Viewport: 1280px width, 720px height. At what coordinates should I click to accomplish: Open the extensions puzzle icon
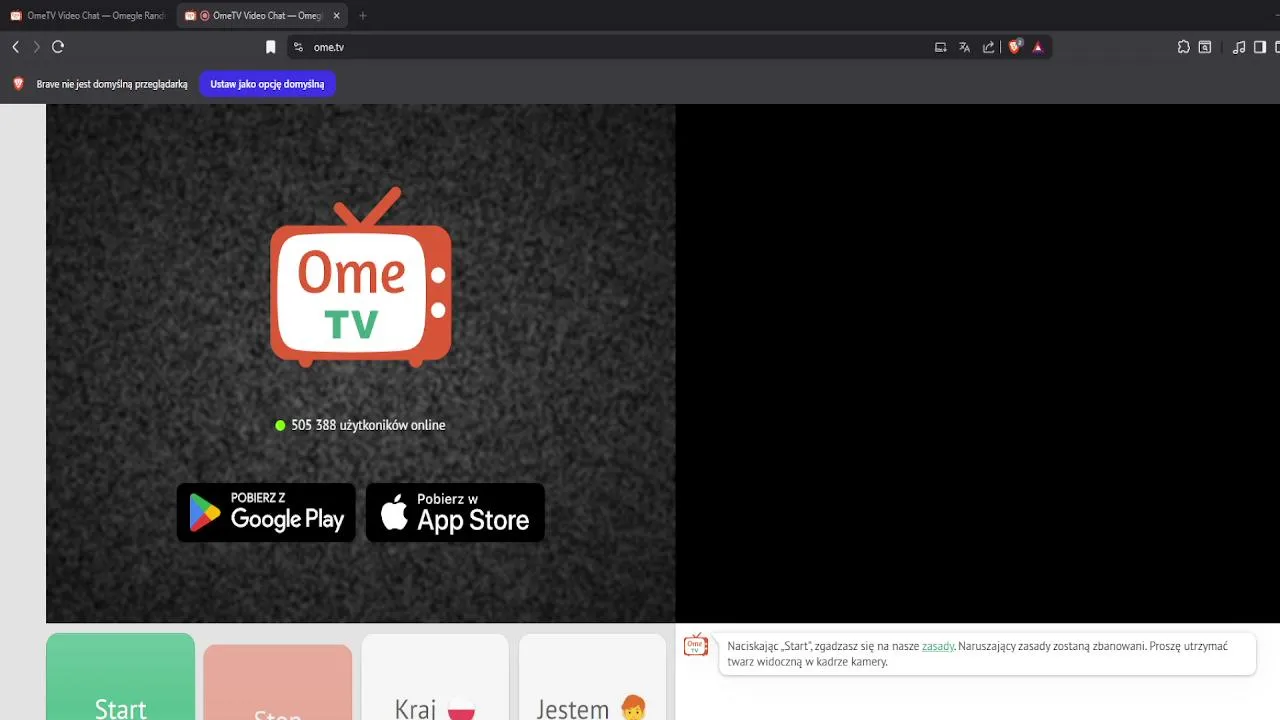point(1184,47)
